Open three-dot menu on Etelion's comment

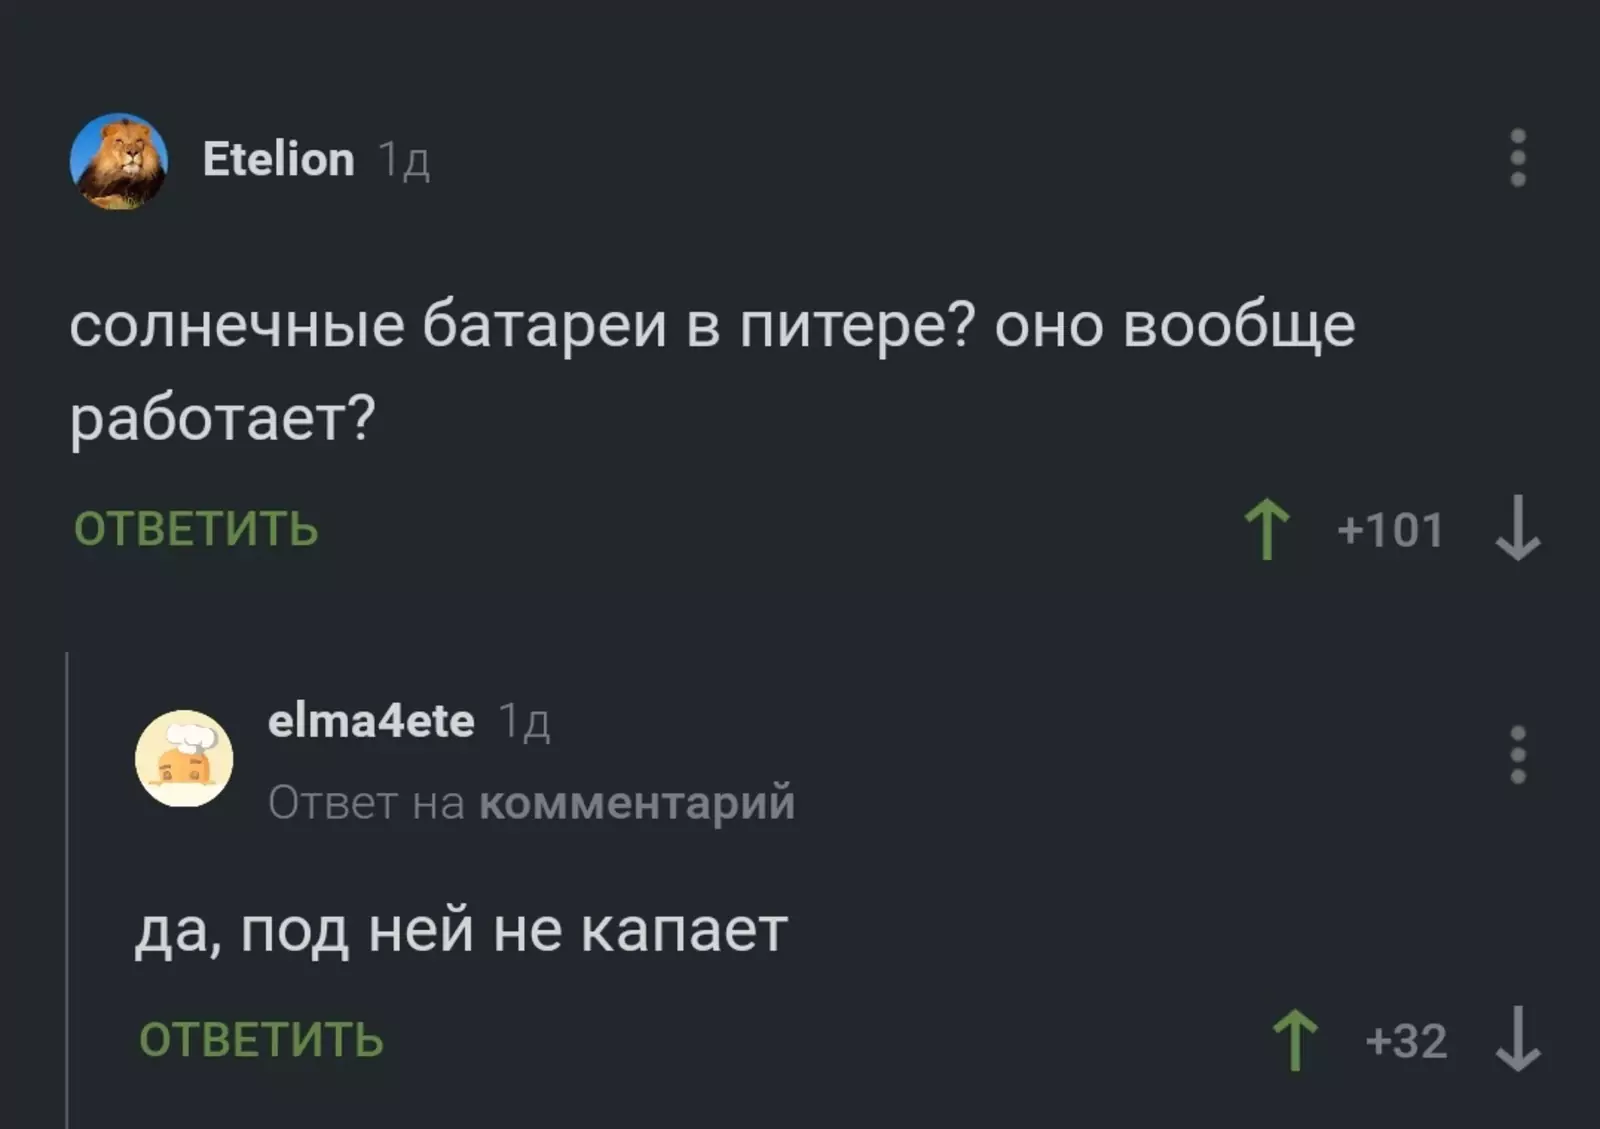pyautogui.click(x=1517, y=158)
